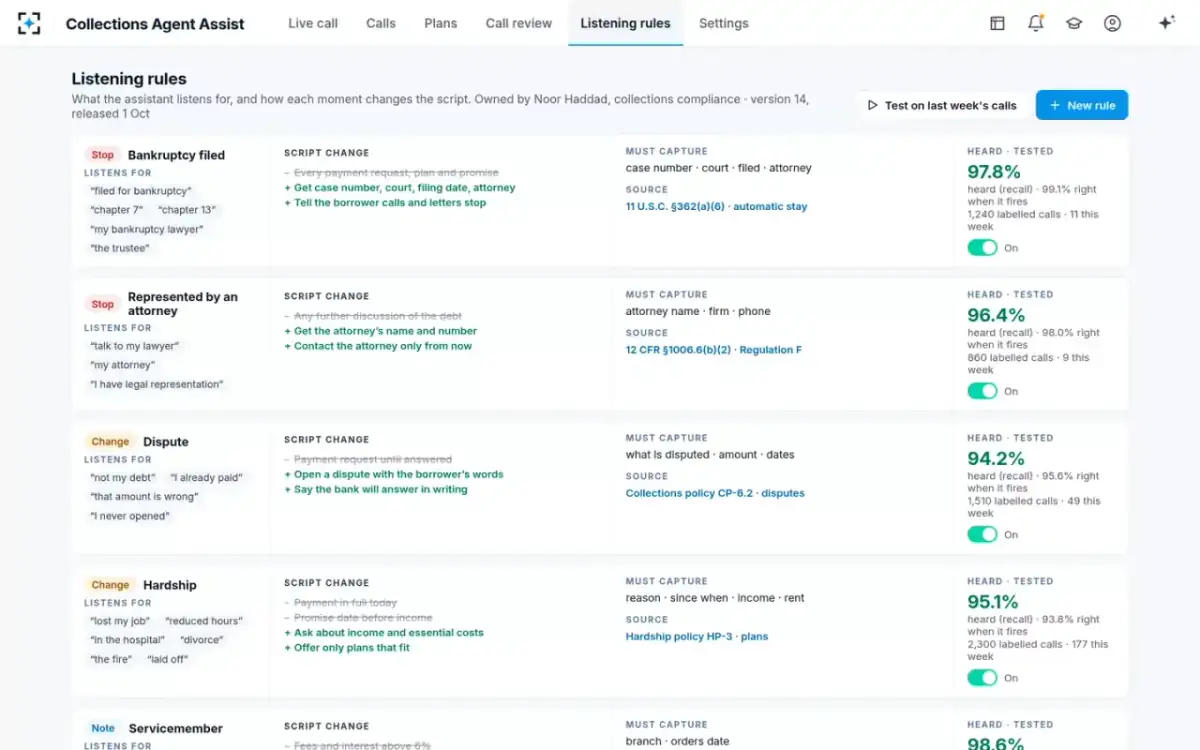Click the "that amount is wrong" phrase
Viewport: 1200px width, 750px height.
(145, 497)
